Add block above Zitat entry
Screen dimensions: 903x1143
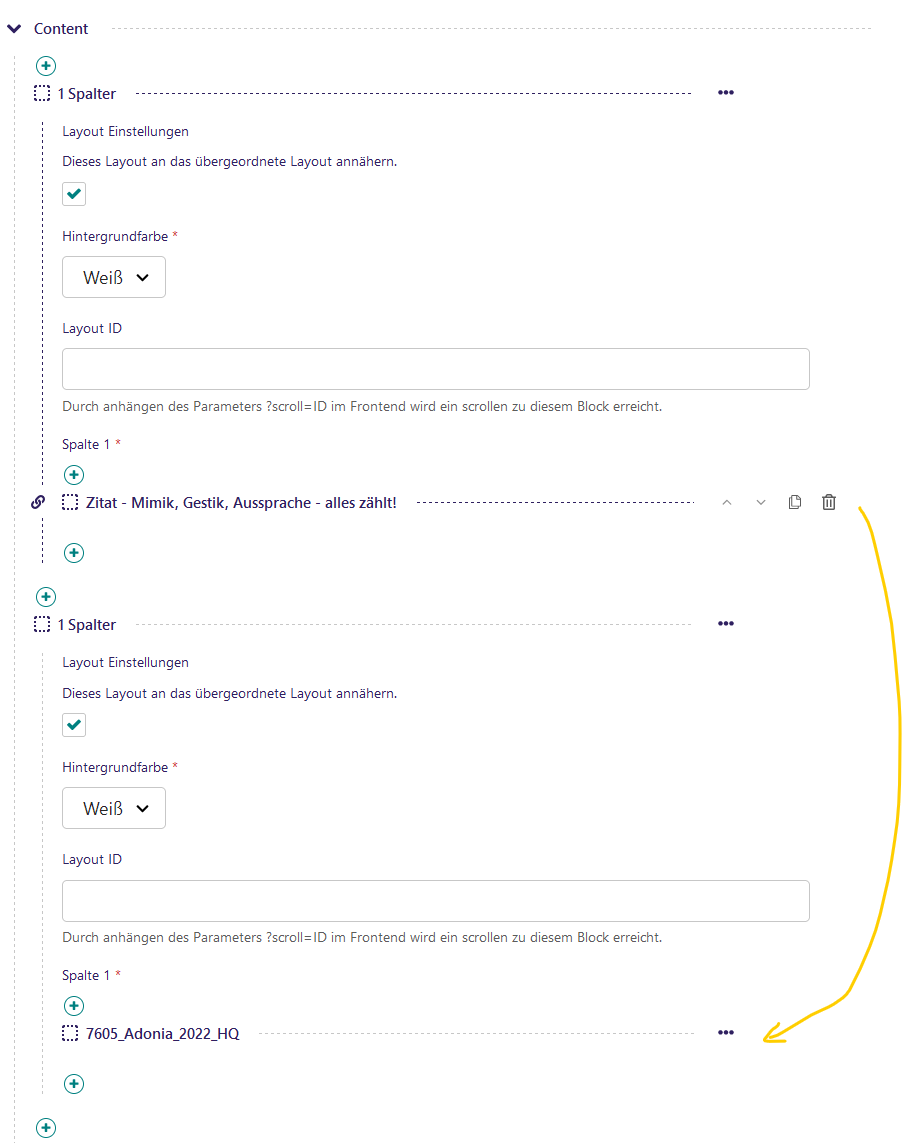coord(74,475)
